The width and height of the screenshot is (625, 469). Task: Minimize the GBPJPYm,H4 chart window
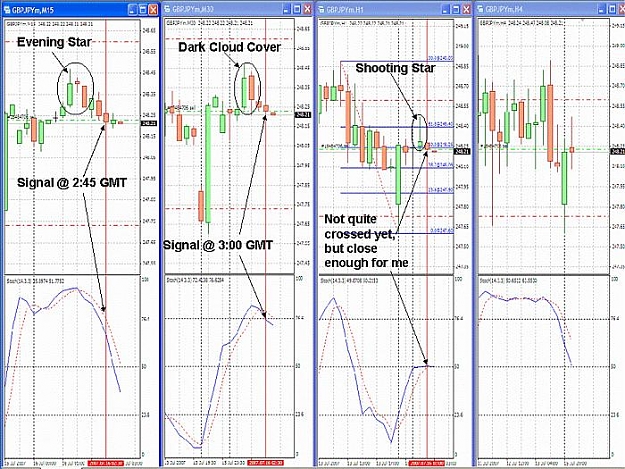pyautogui.click(x=602, y=9)
